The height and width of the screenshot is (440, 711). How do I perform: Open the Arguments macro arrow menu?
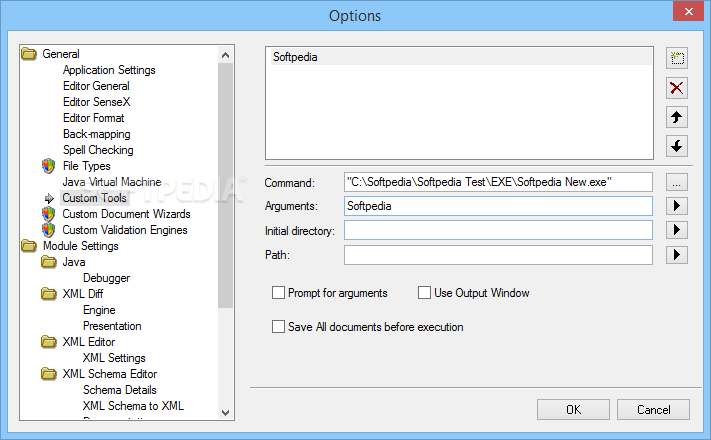coord(677,206)
